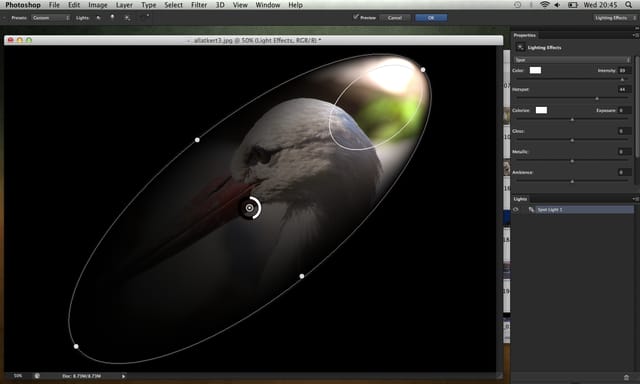Open status bar info arrow menu

click(123, 376)
